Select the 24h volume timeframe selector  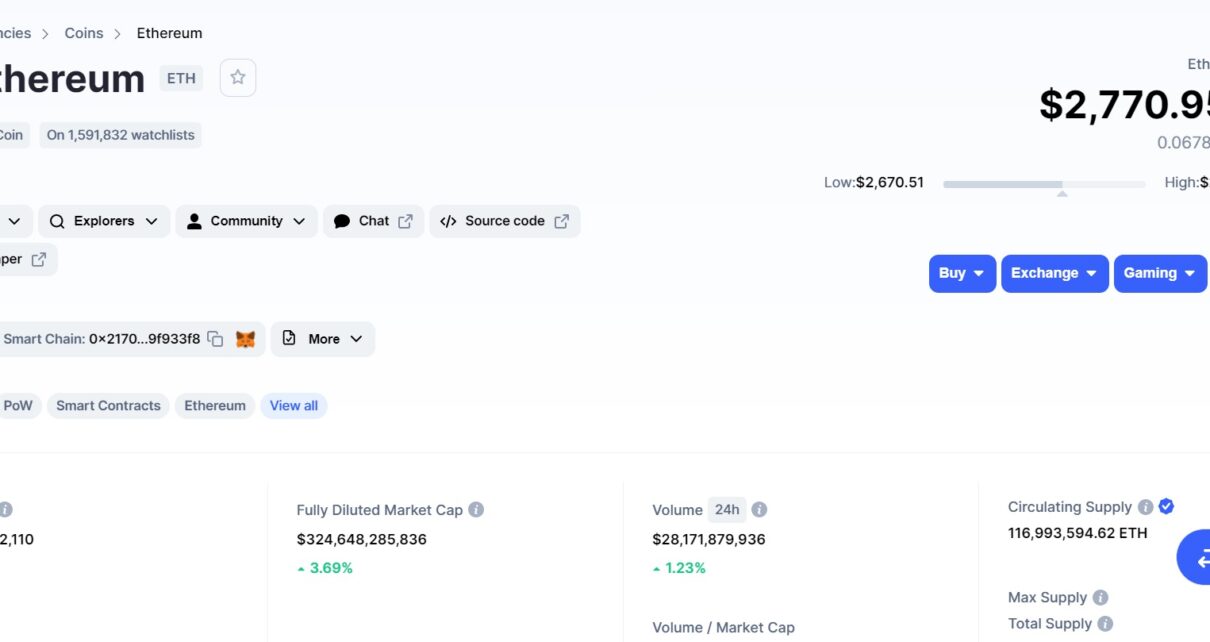click(x=727, y=510)
